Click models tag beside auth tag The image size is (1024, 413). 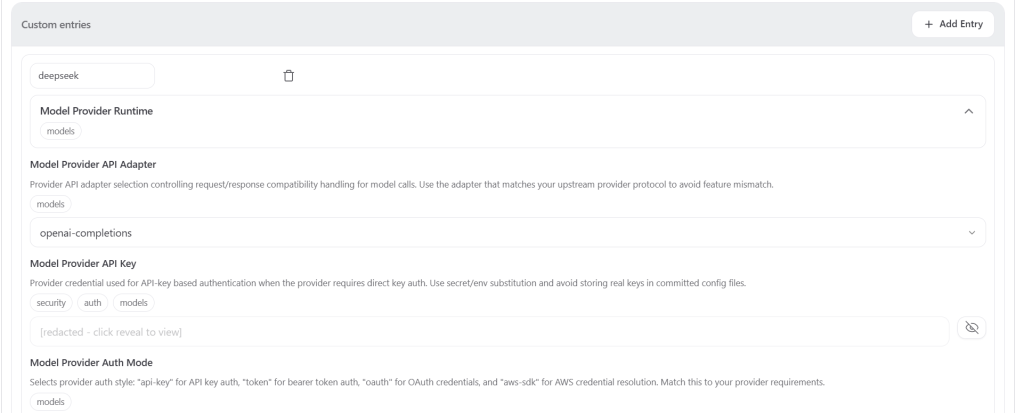(x=133, y=303)
